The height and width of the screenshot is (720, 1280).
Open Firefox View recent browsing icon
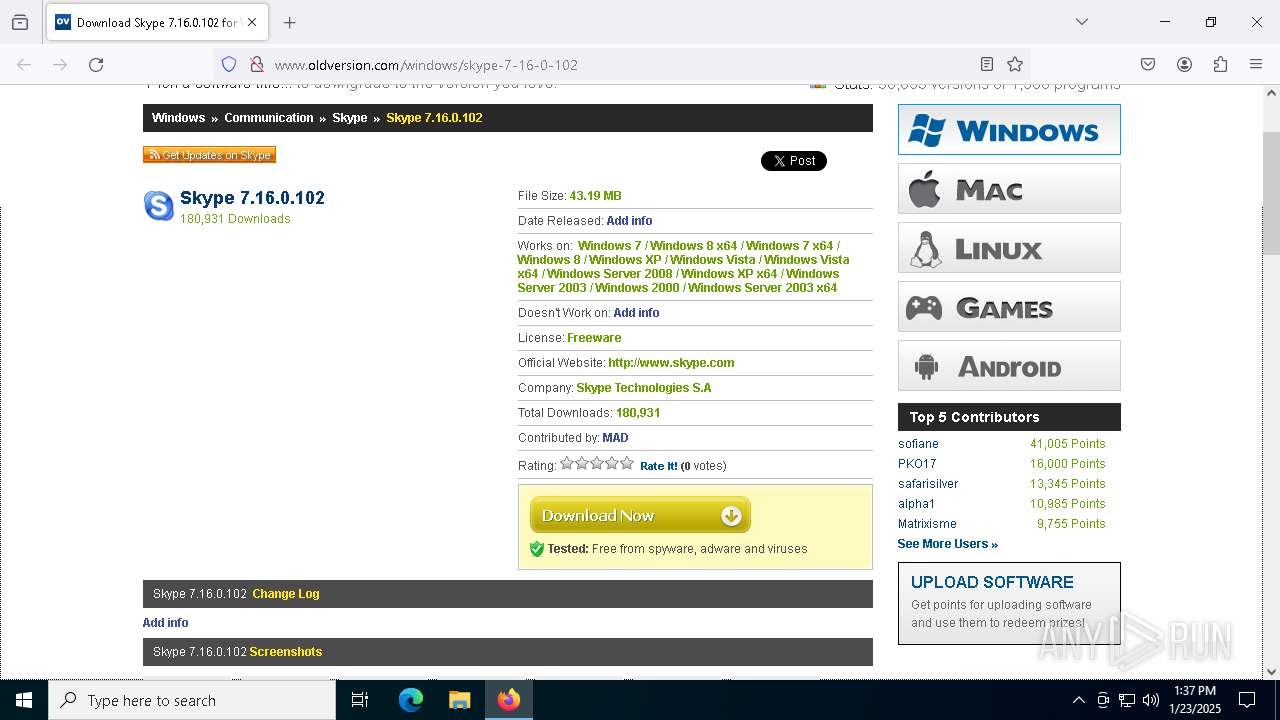click(x=20, y=22)
